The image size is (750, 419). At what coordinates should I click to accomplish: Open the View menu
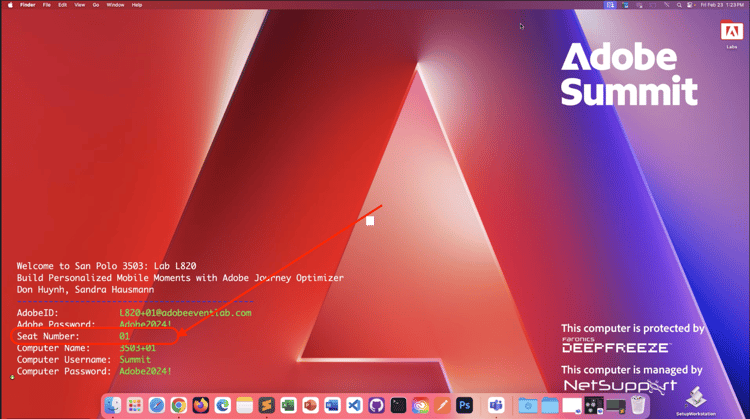tap(79, 5)
